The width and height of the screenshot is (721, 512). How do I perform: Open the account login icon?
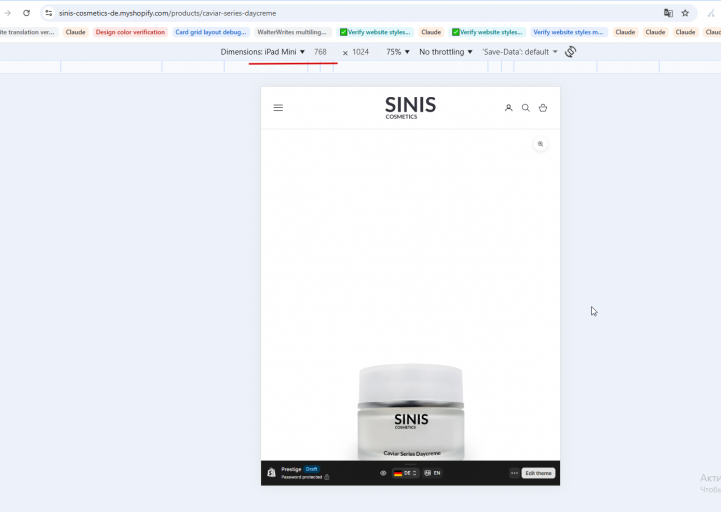coord(509,108)
